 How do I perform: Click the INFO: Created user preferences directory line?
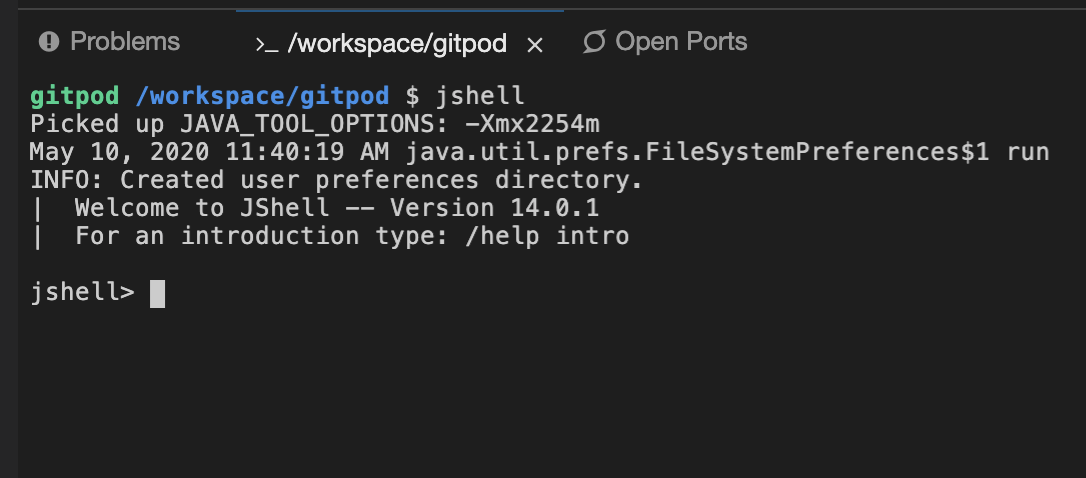click(337, 180)
